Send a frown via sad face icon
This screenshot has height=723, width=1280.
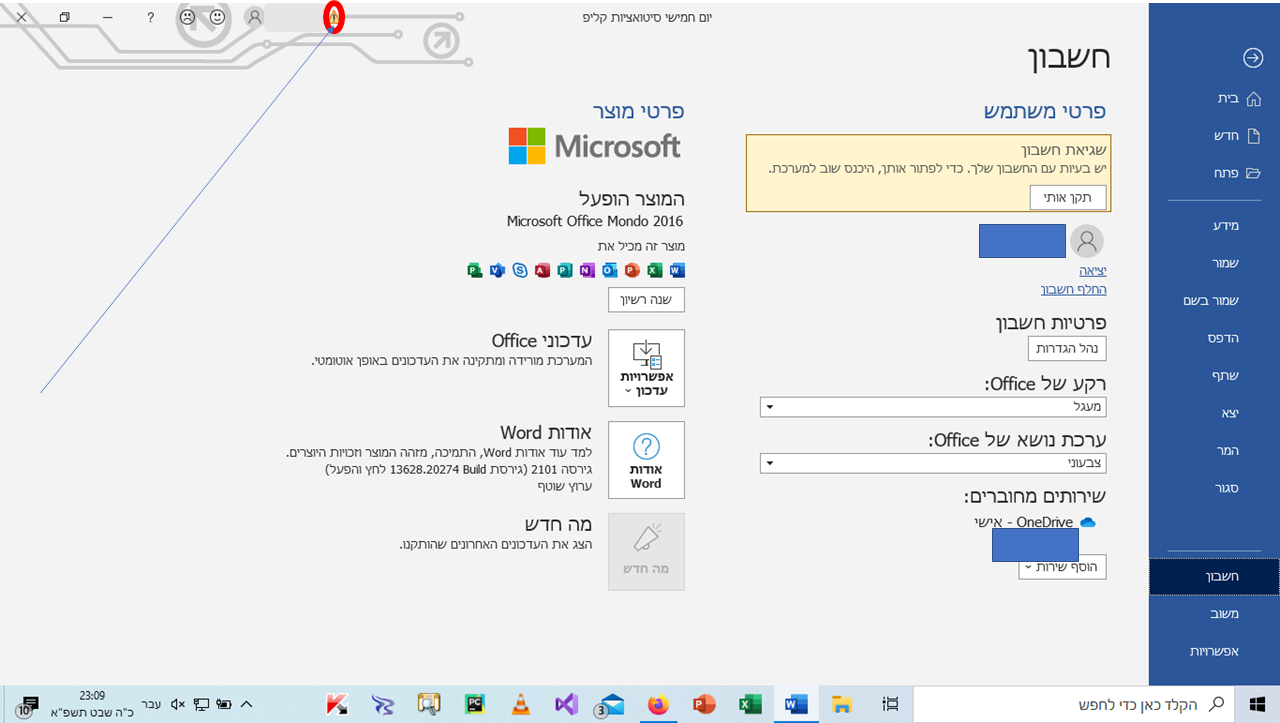point(187,17)
